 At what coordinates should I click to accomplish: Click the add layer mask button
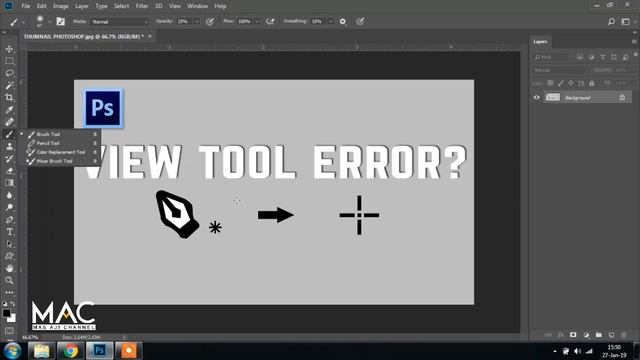tap(573, 335)
